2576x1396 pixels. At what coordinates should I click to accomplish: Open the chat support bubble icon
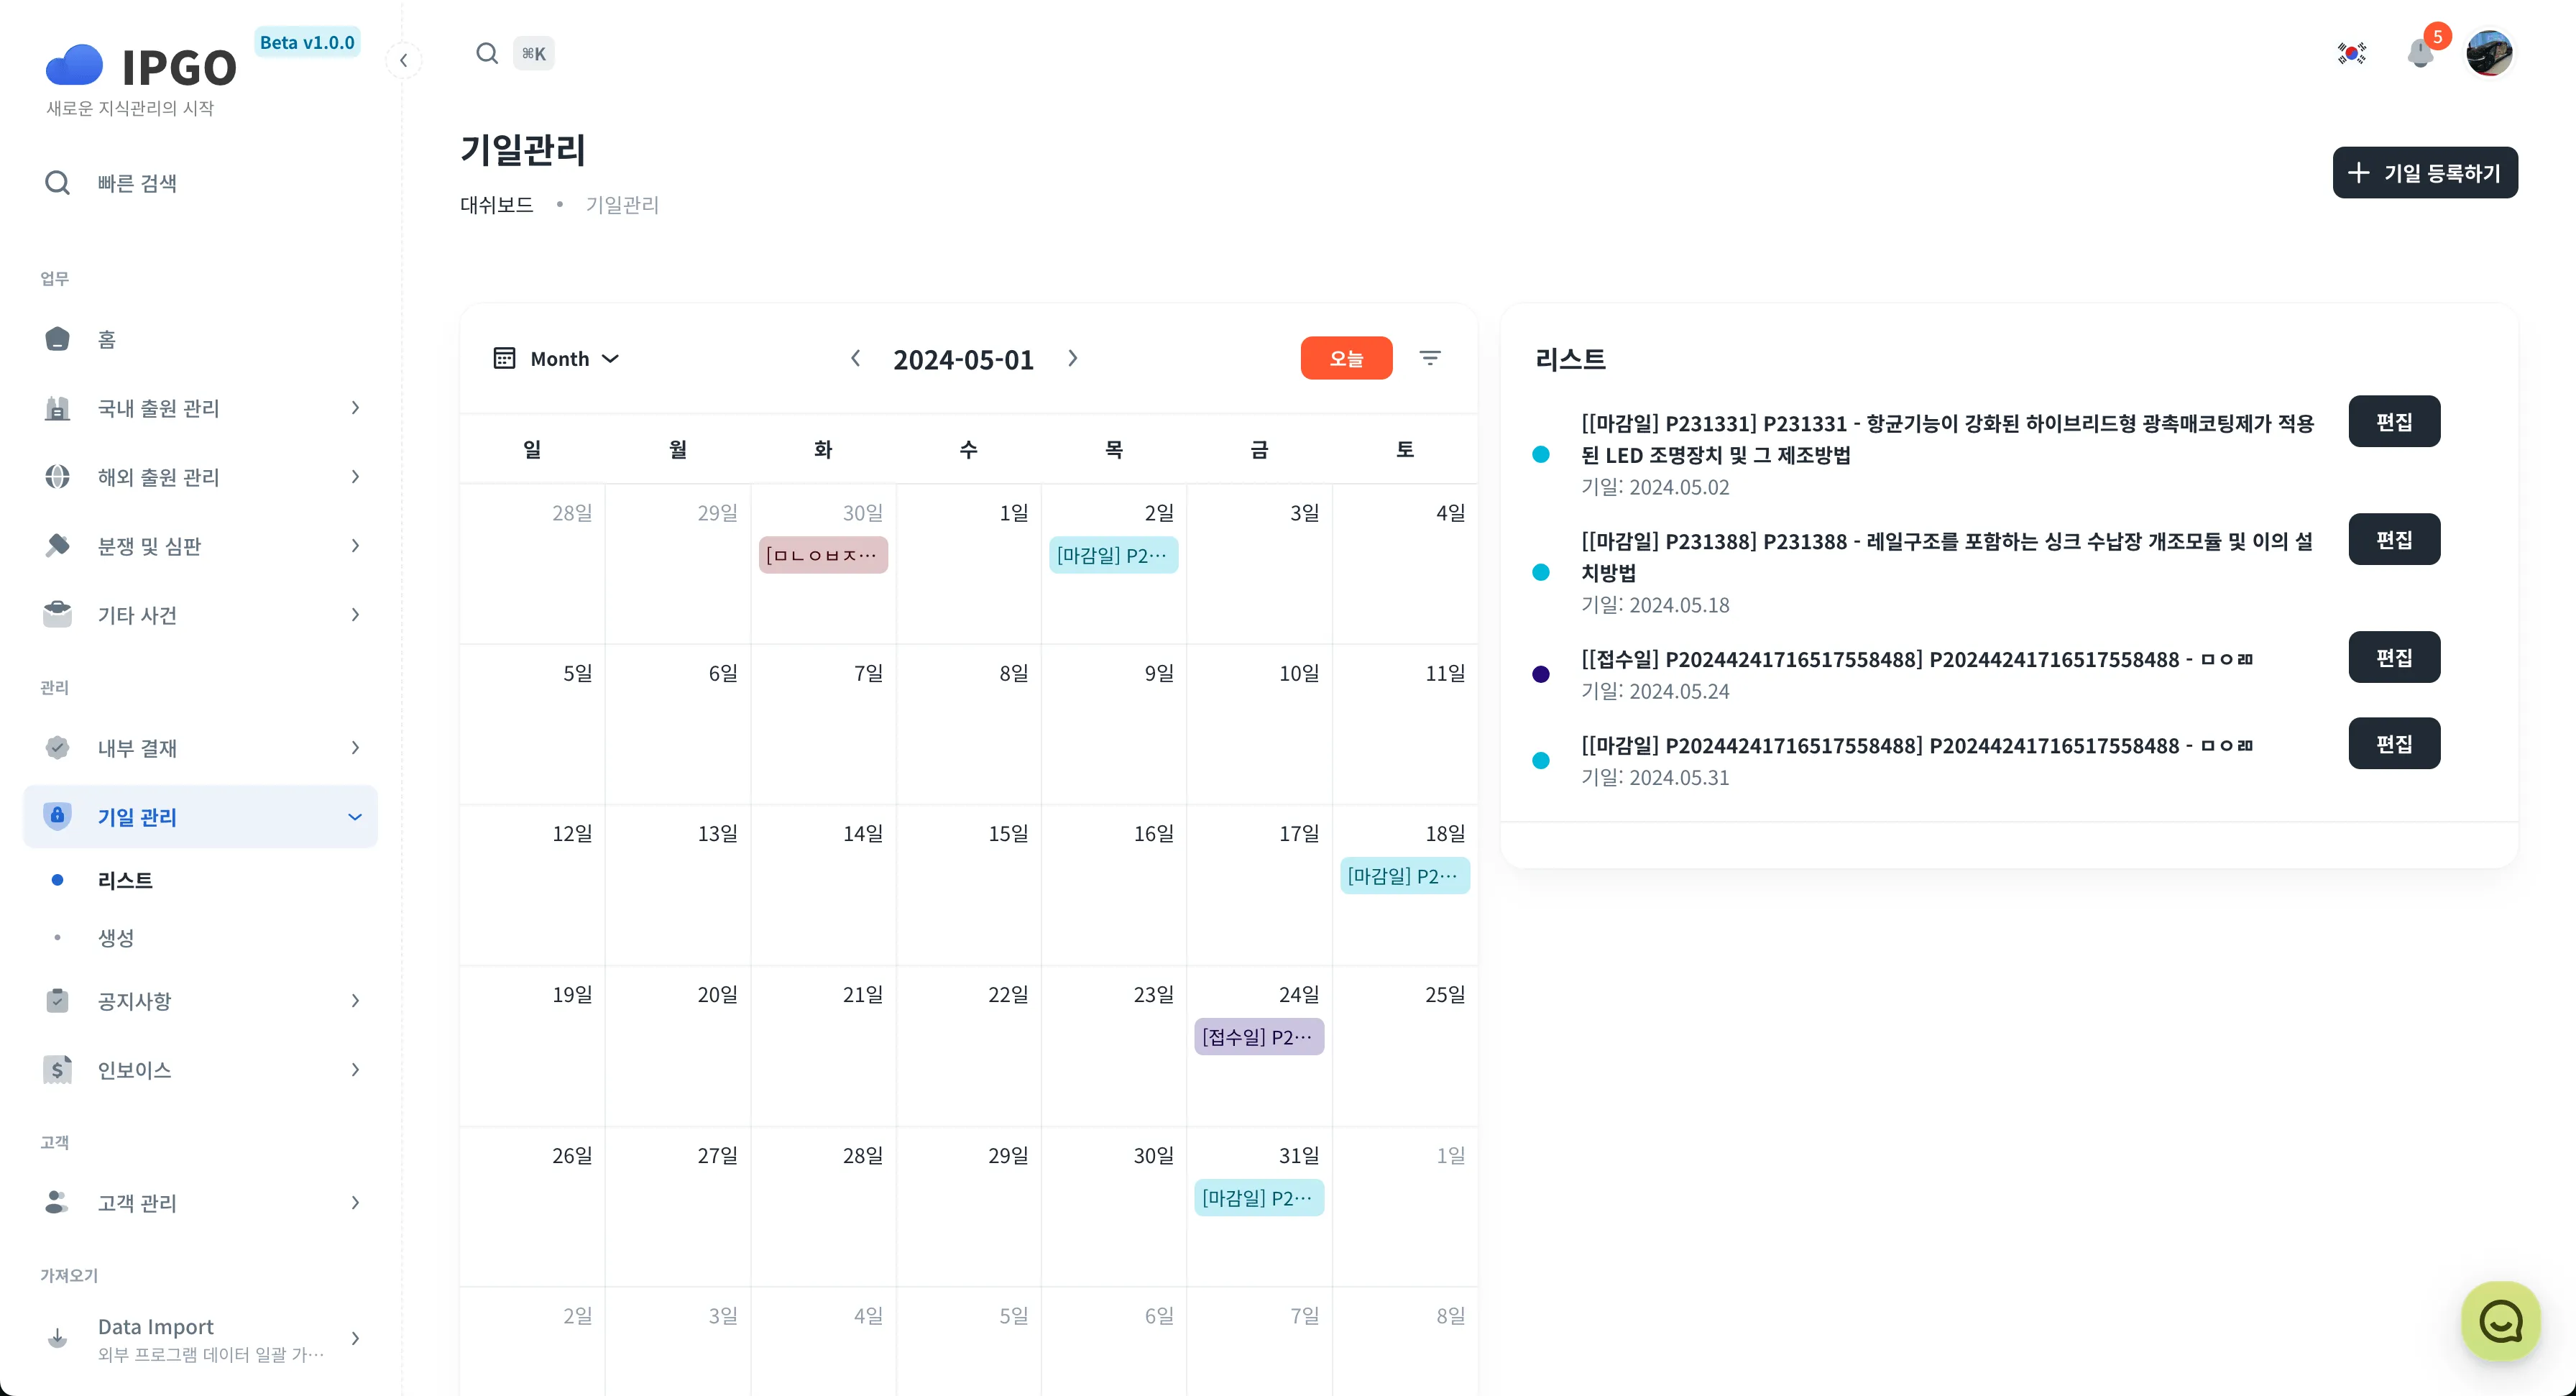pyautogui.click(x=2500, y=1321)
